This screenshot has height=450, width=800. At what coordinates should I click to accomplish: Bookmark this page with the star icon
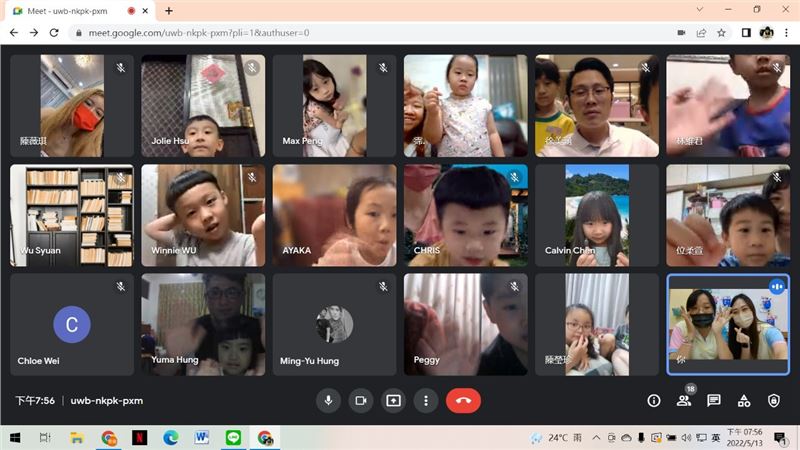pyautogui.click(x=722, y=32)
